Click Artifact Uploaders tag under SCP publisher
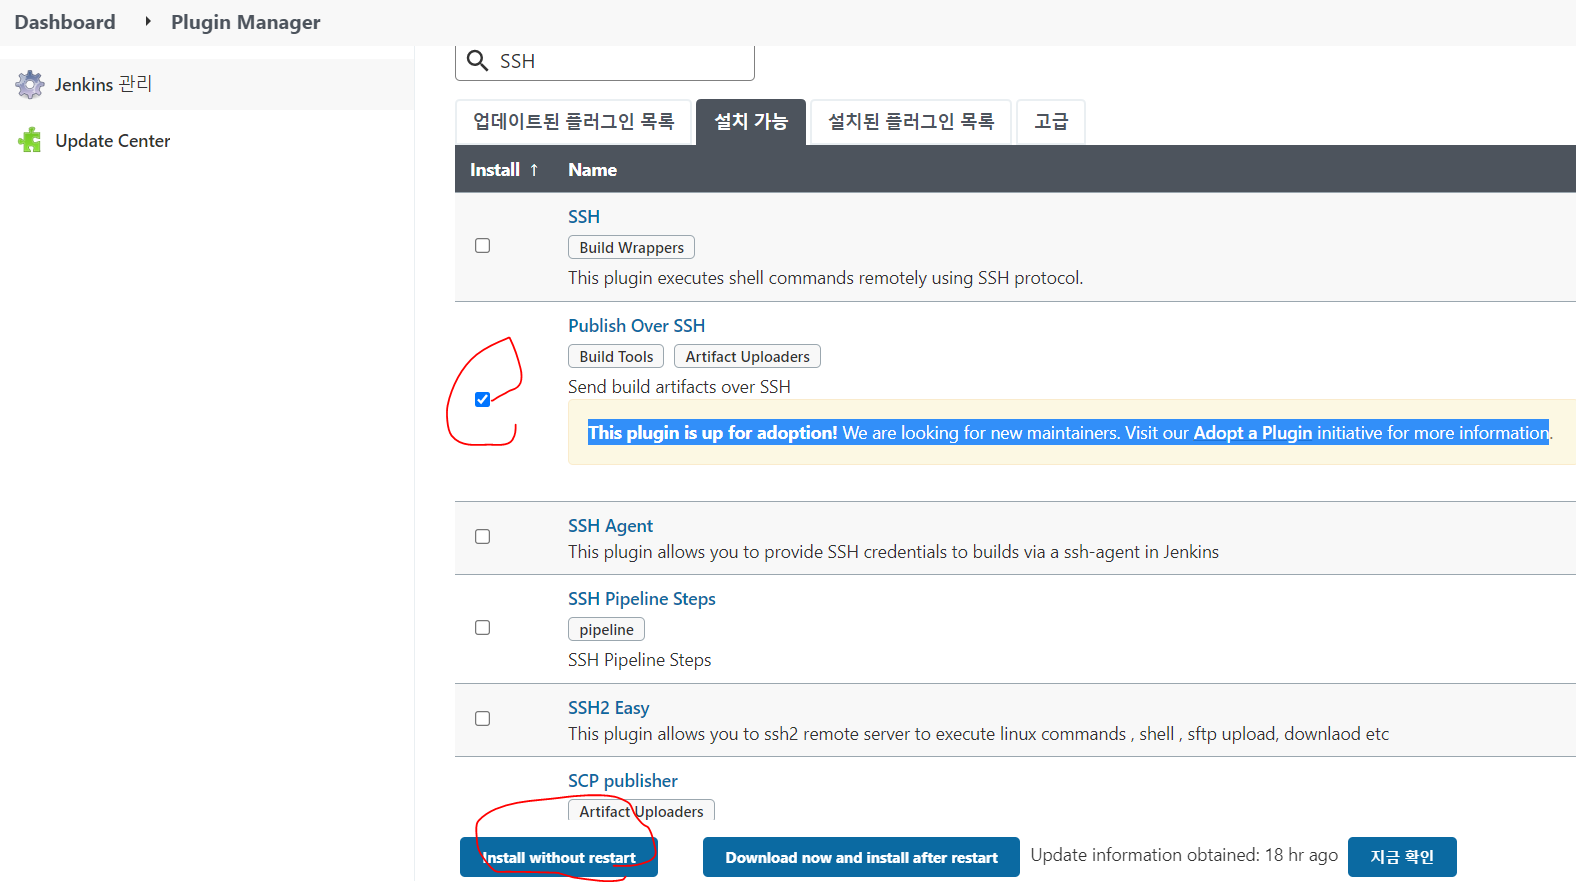Viewport: 1576px width, 882px height. point(642,811)
